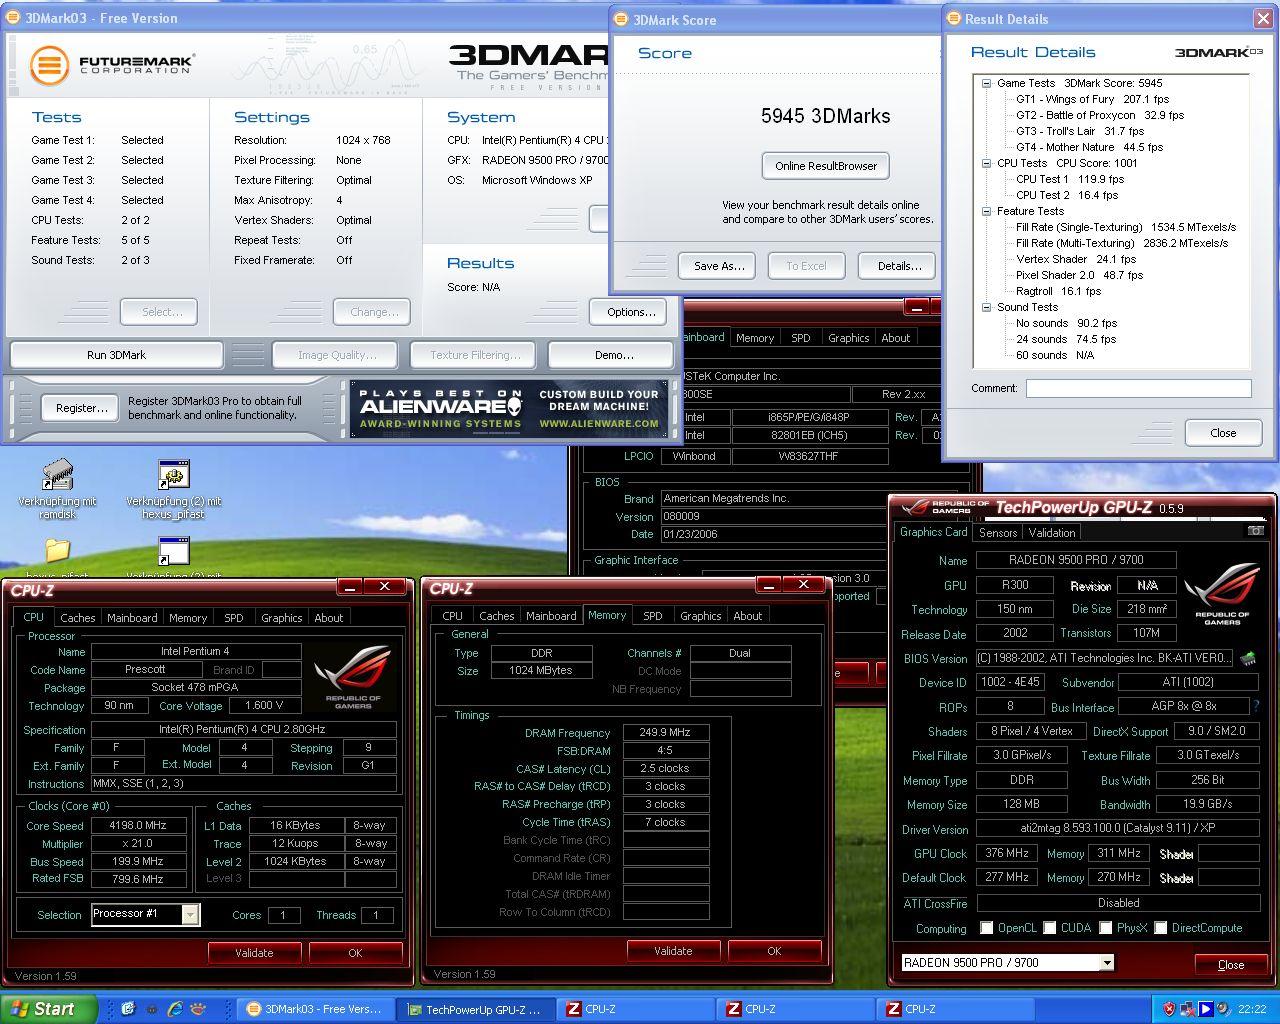Open the Processor #1 selection dropdown

pyautogui.click(x=190, y=914)
